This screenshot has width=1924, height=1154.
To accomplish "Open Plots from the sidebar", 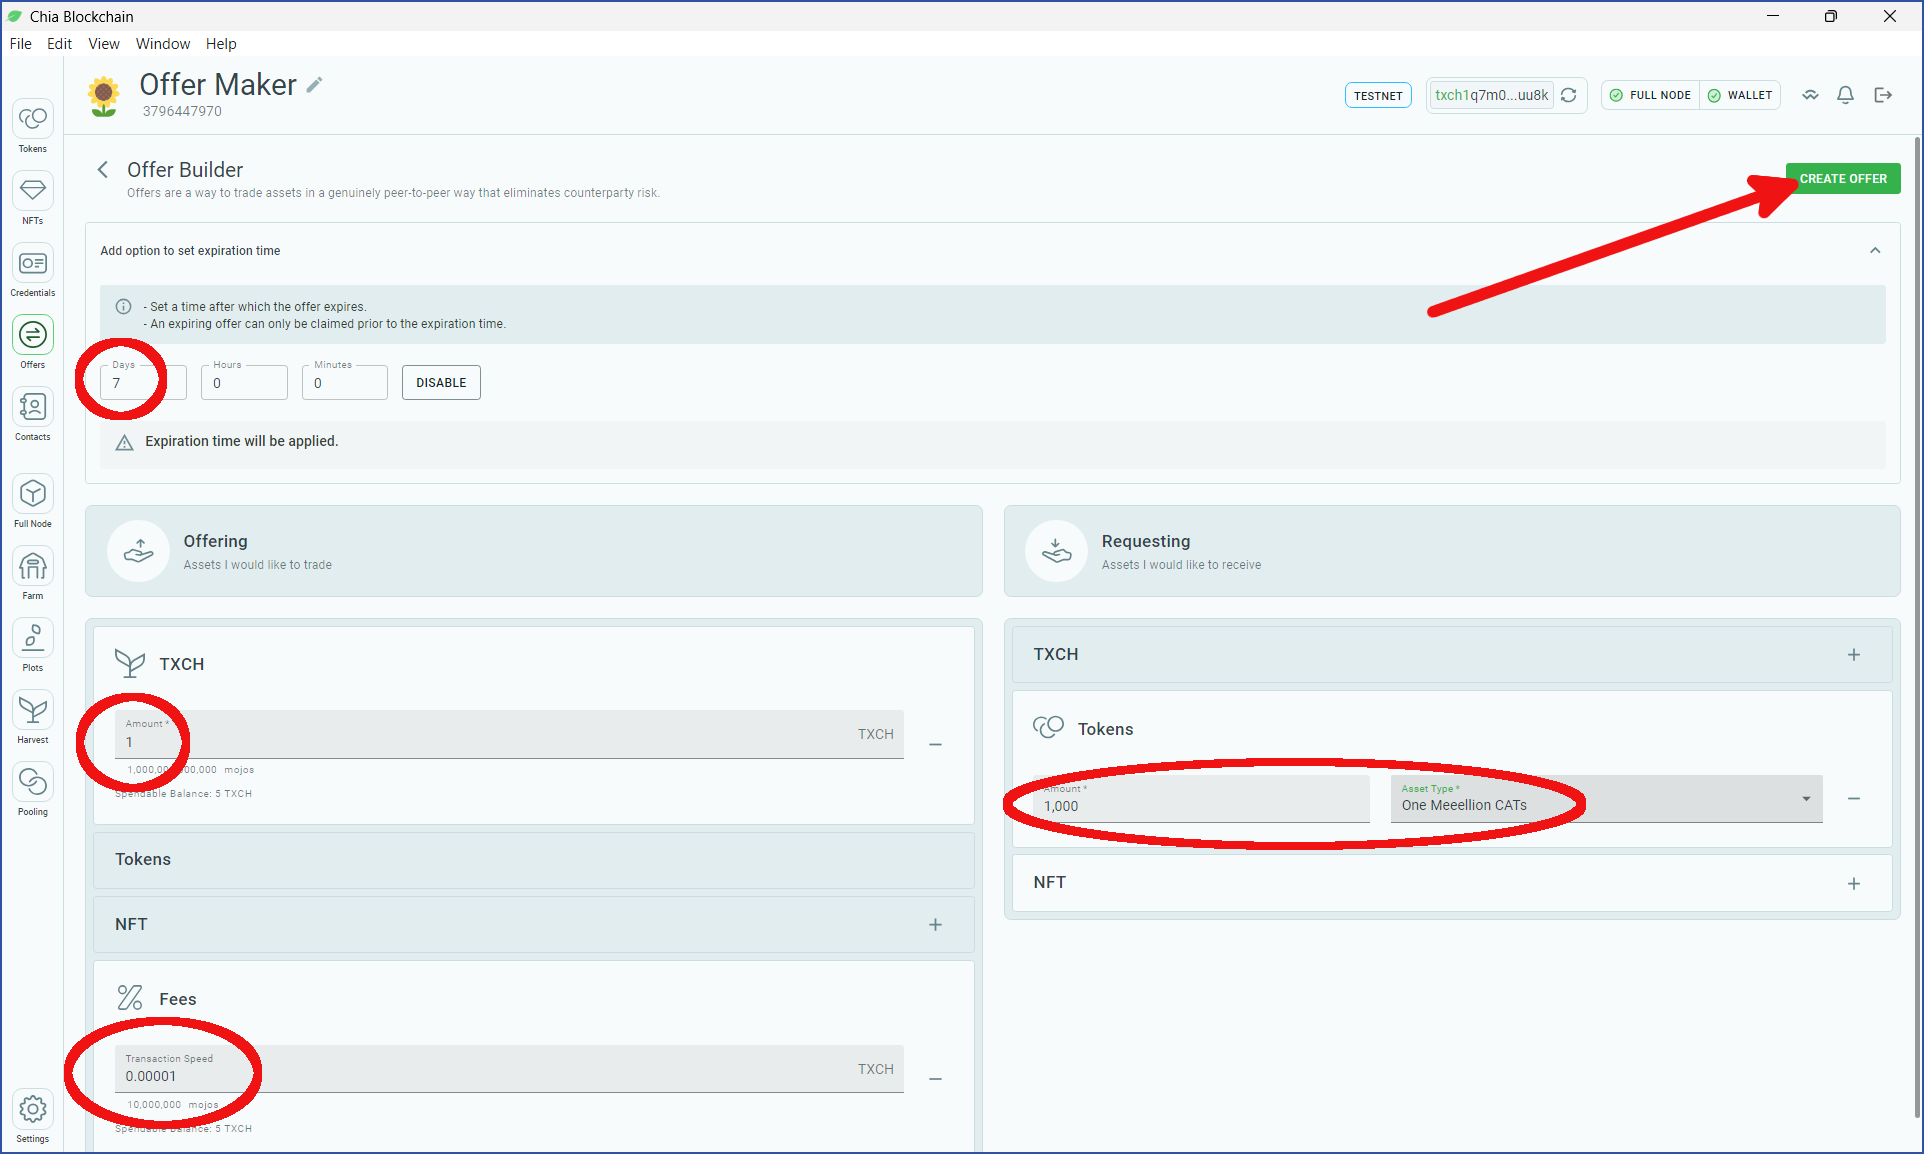I will click(x=33, y=646).
